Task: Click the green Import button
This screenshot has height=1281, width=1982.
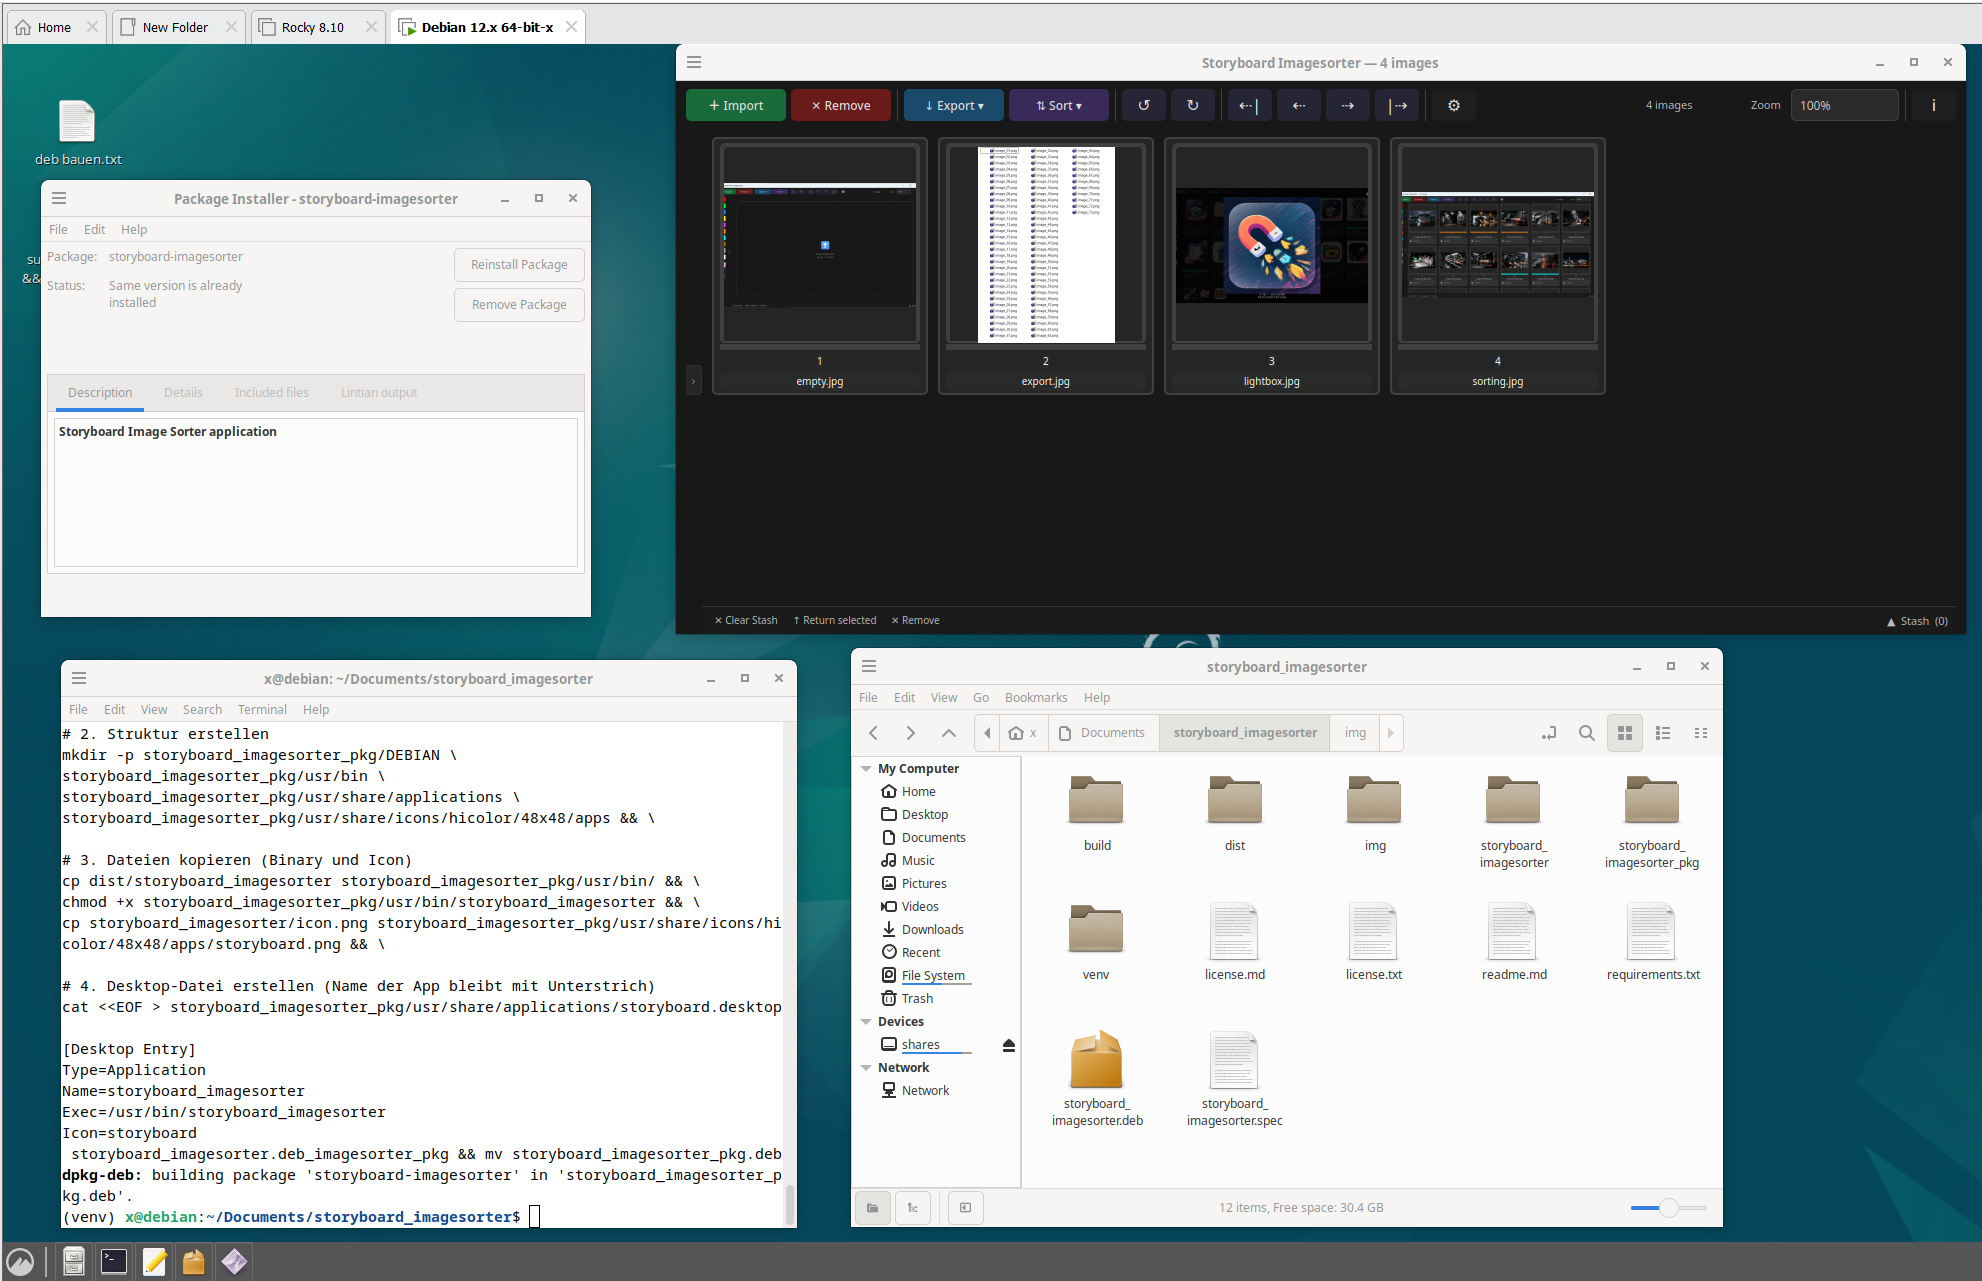Action: 736,105
